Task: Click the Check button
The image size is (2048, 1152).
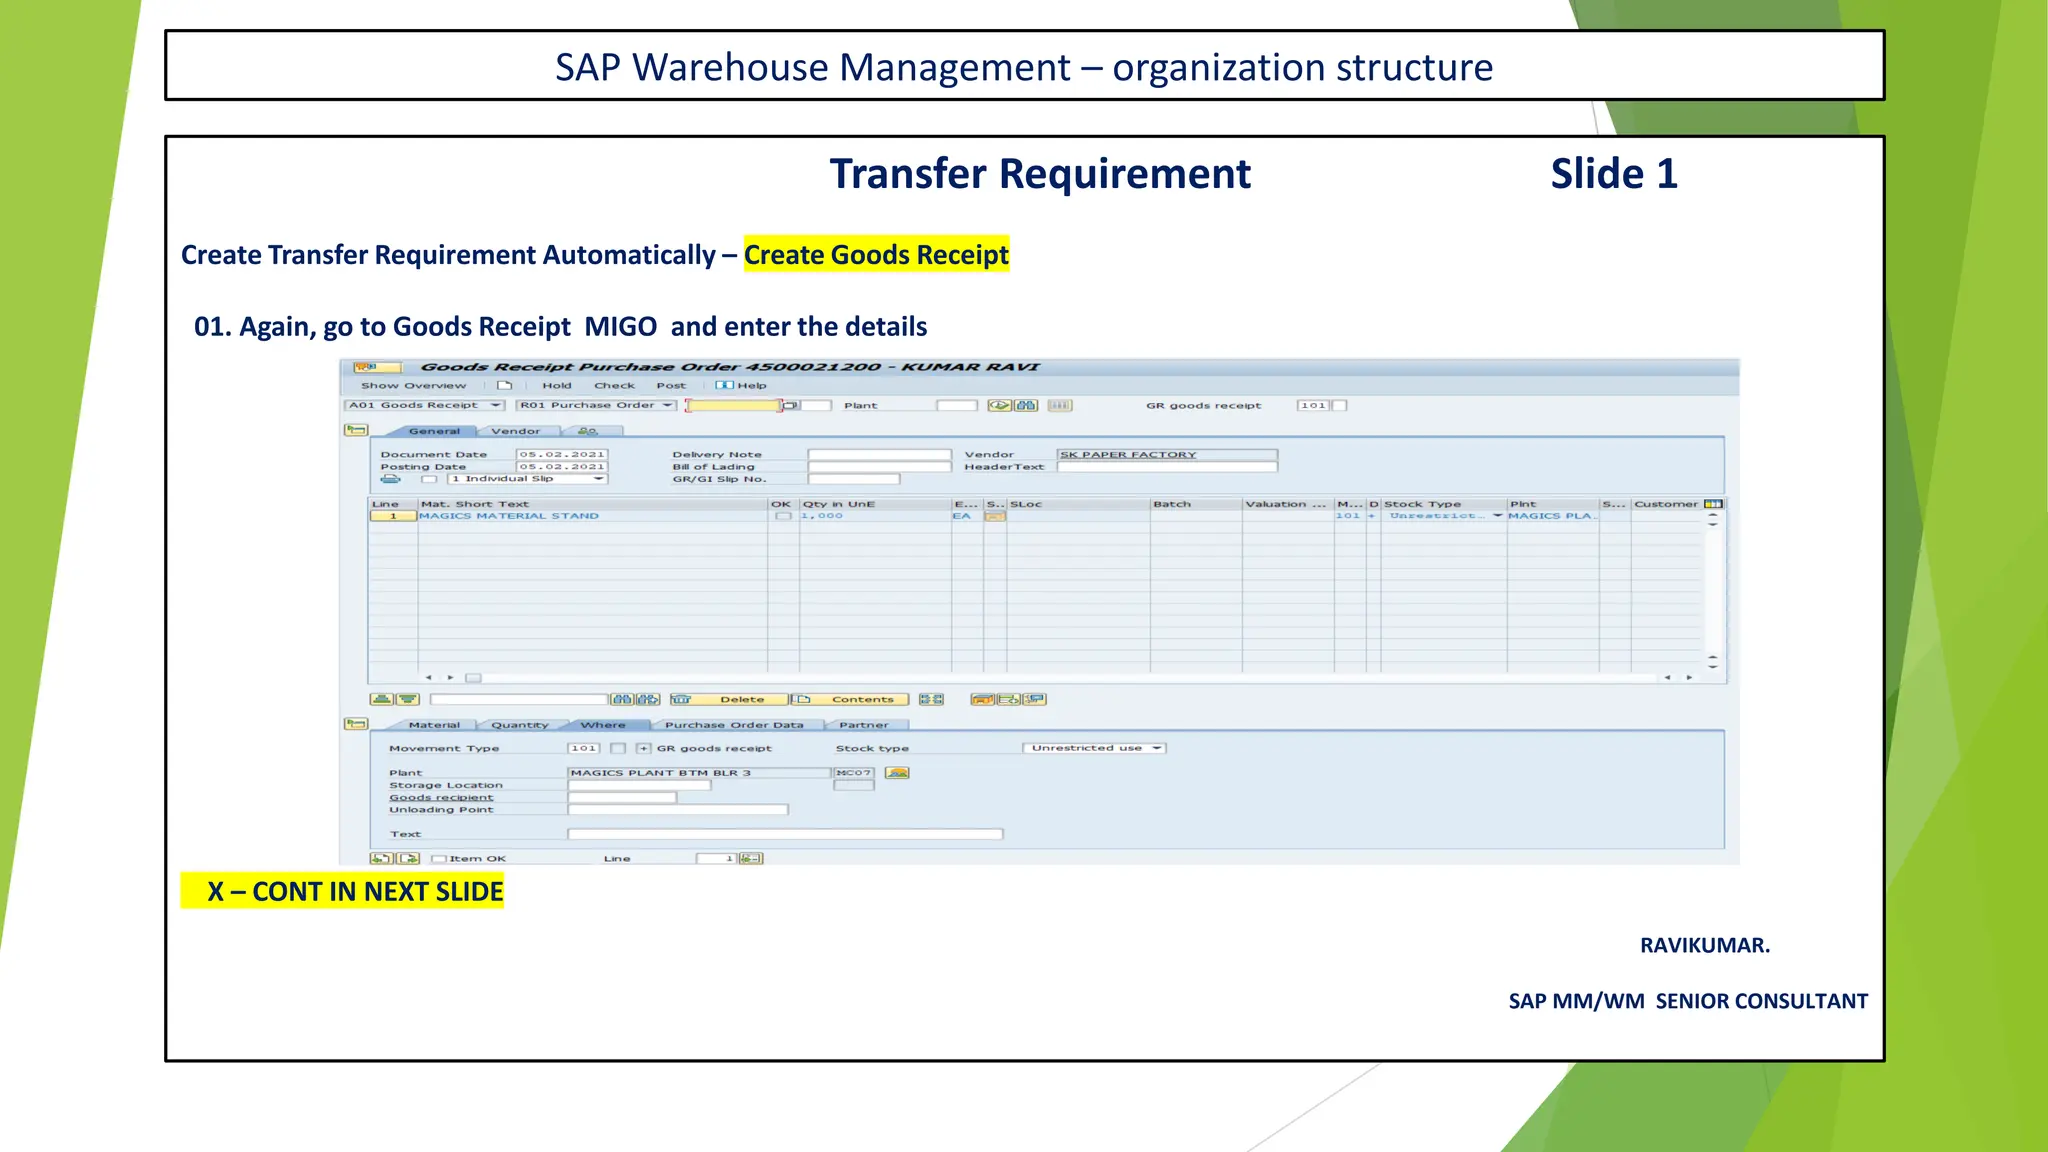Action: [x=614, y=385]
